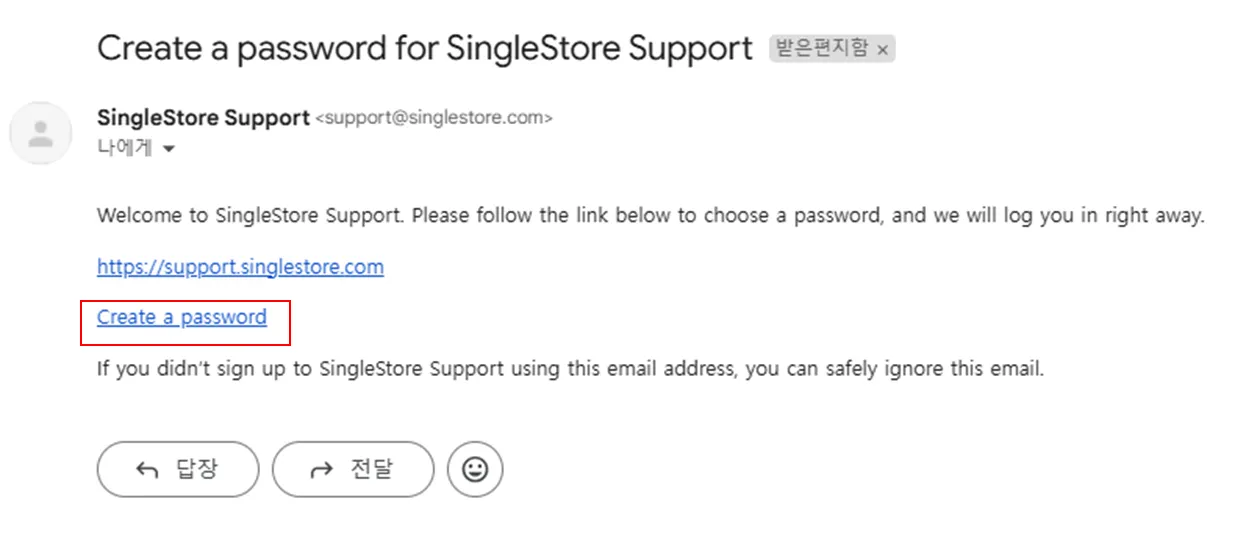The height and width of the screenshot is (535, 1246).
Task: Click the 나에게 recipient text
Action: 124,148
